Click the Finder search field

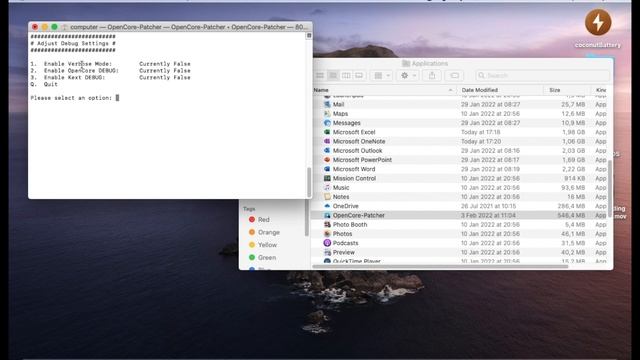(x=542, y=76)
